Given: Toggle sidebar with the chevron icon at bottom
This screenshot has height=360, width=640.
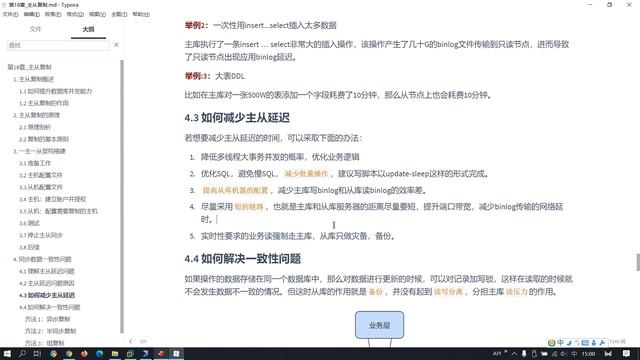Looking at the screenshot, I should 131,342.
